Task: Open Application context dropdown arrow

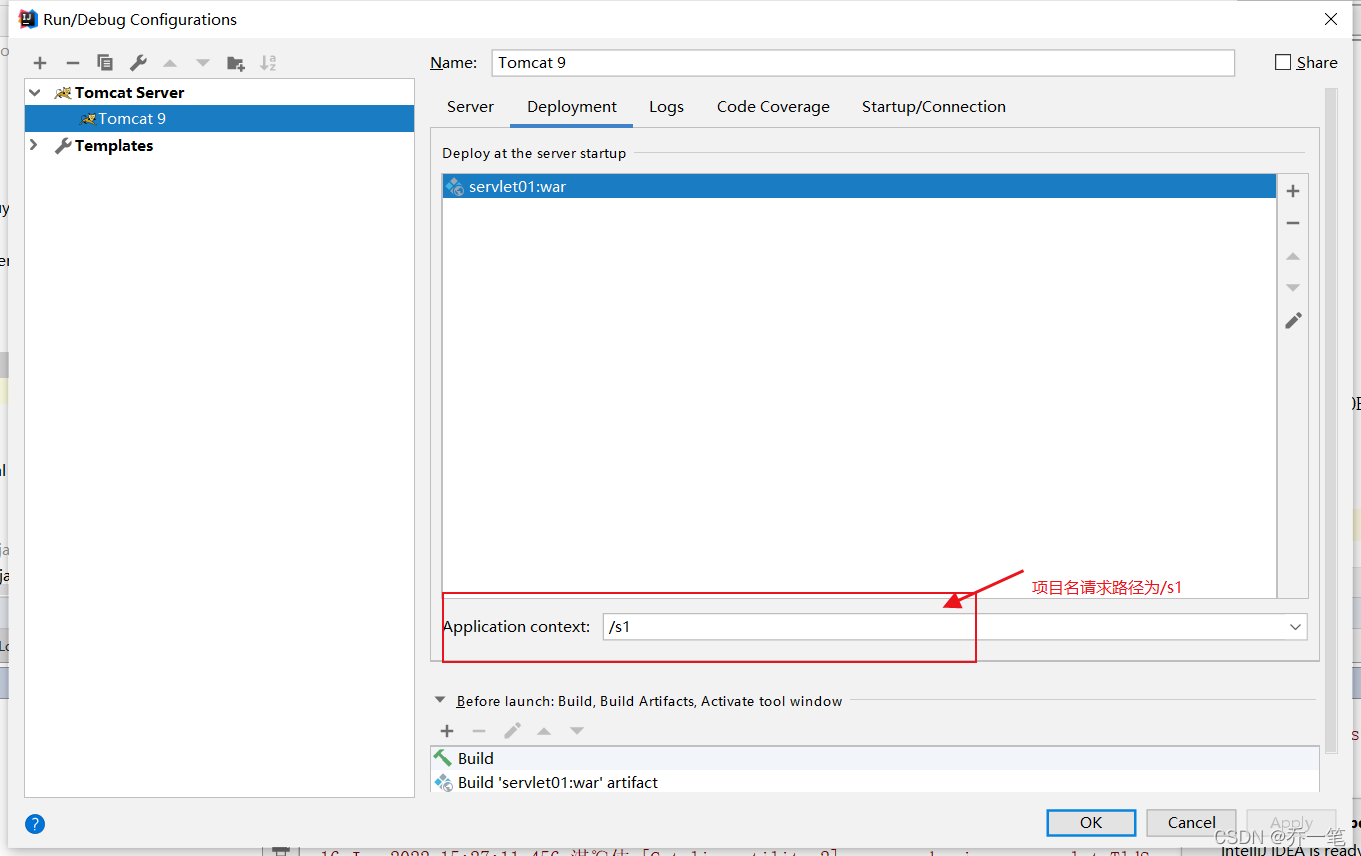Action: (x=1295, y=627)
